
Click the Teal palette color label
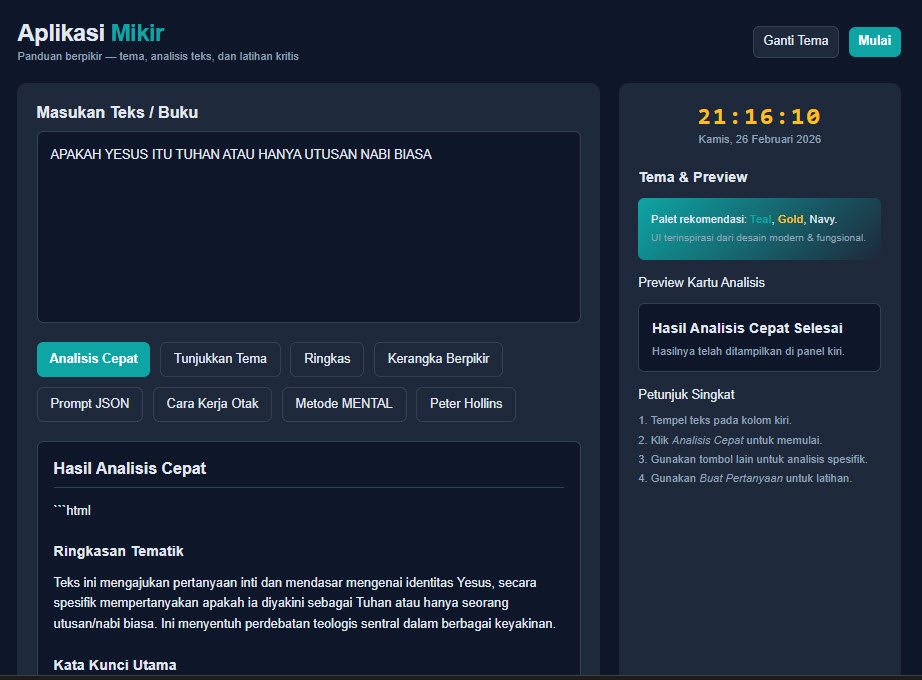(760, 219)
